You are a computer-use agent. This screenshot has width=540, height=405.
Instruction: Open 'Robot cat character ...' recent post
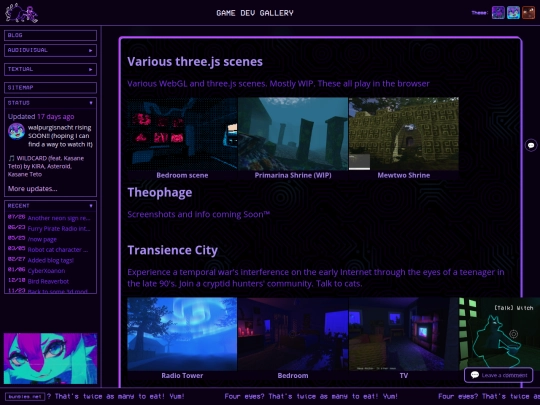pyautogui.click(x=58, y=250)
